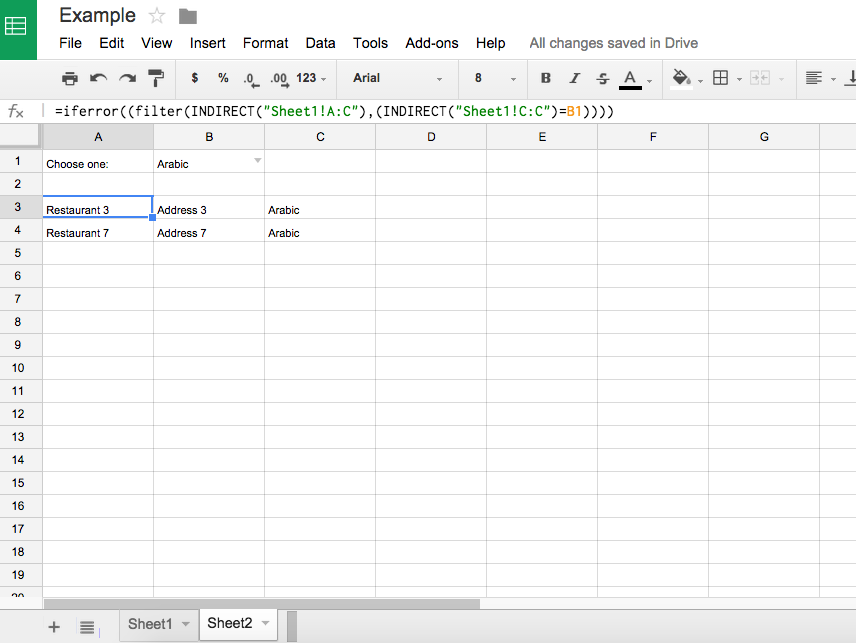Open the Borders tool
The width and height of the screenshot is (856, 643).
[721, 78]
